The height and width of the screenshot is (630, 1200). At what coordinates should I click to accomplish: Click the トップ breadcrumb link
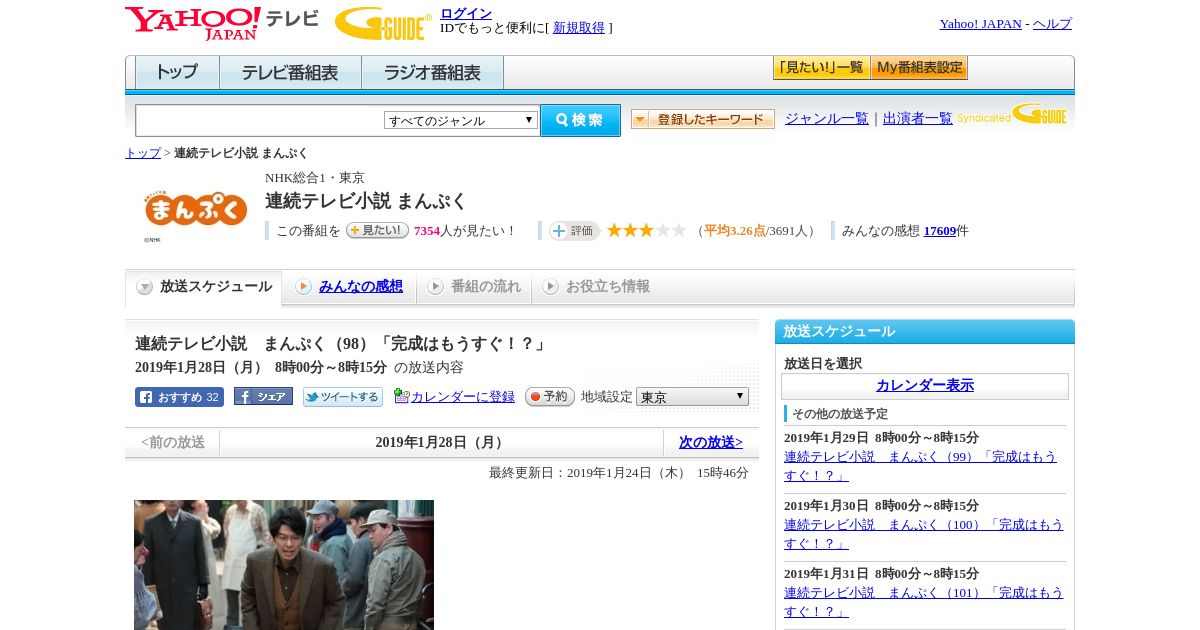pos(143,153)
